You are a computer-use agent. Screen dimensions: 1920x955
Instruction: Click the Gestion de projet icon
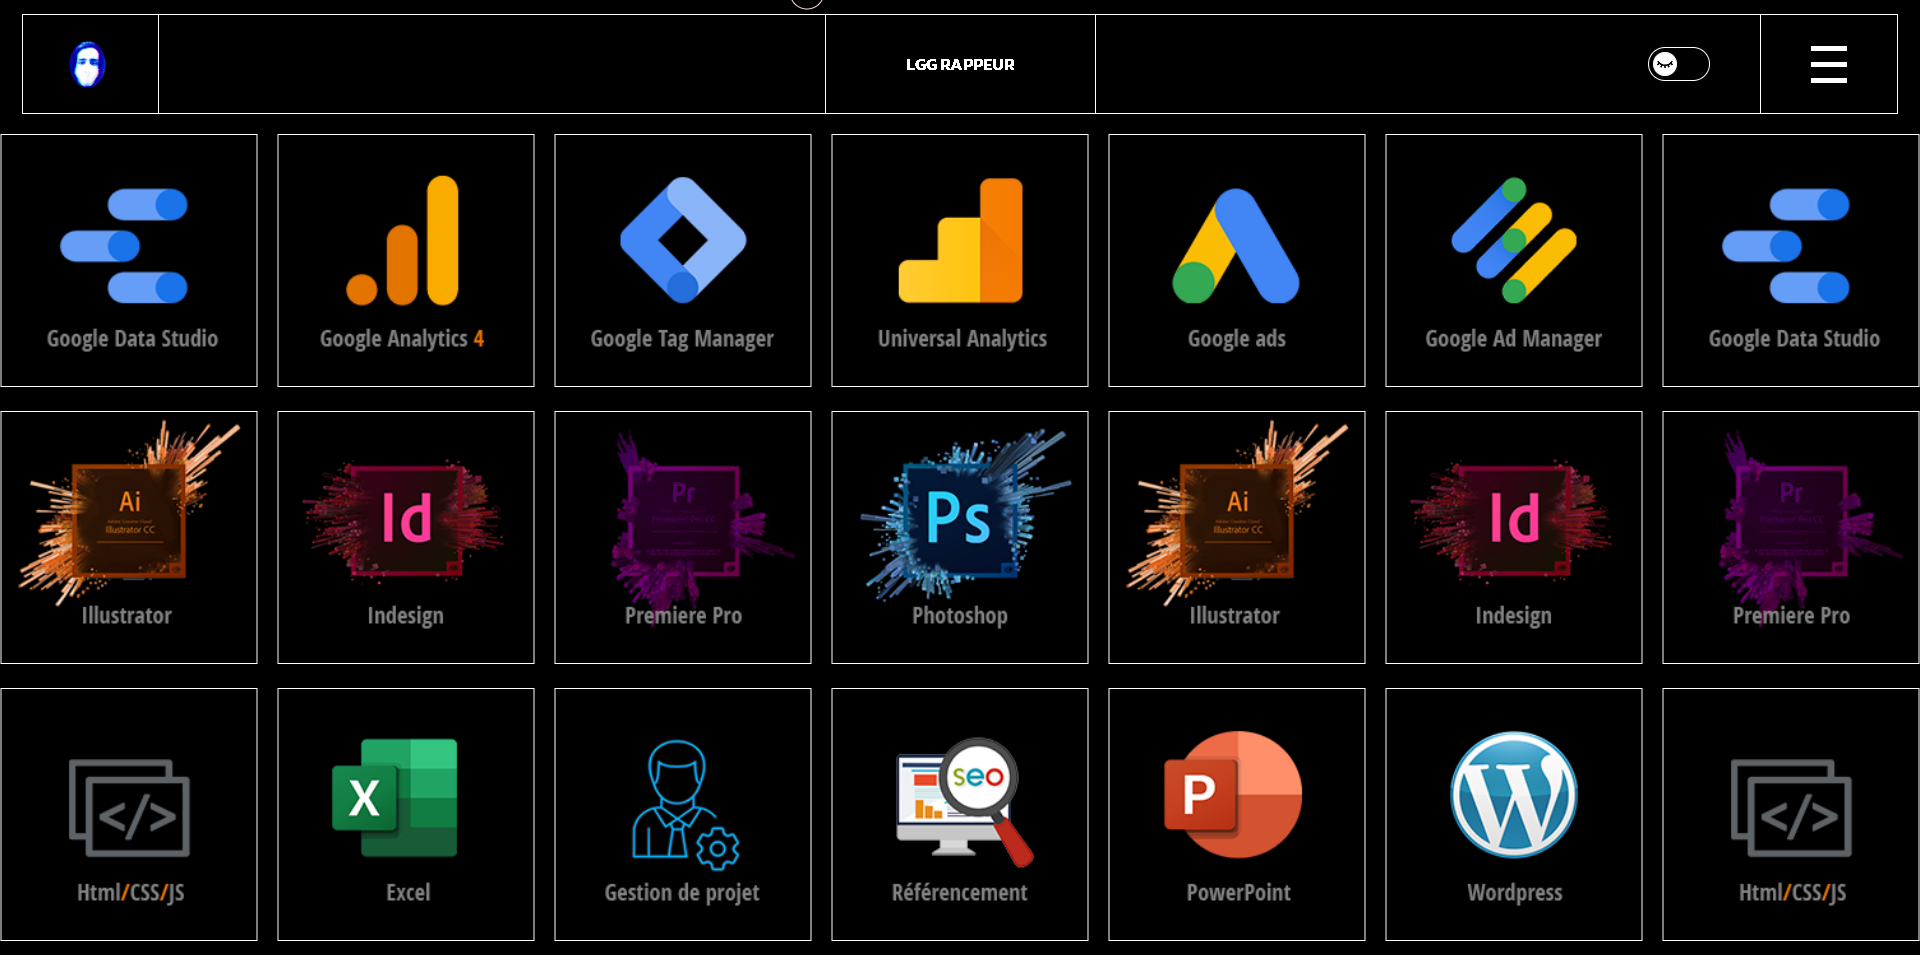tap(684, 802)
